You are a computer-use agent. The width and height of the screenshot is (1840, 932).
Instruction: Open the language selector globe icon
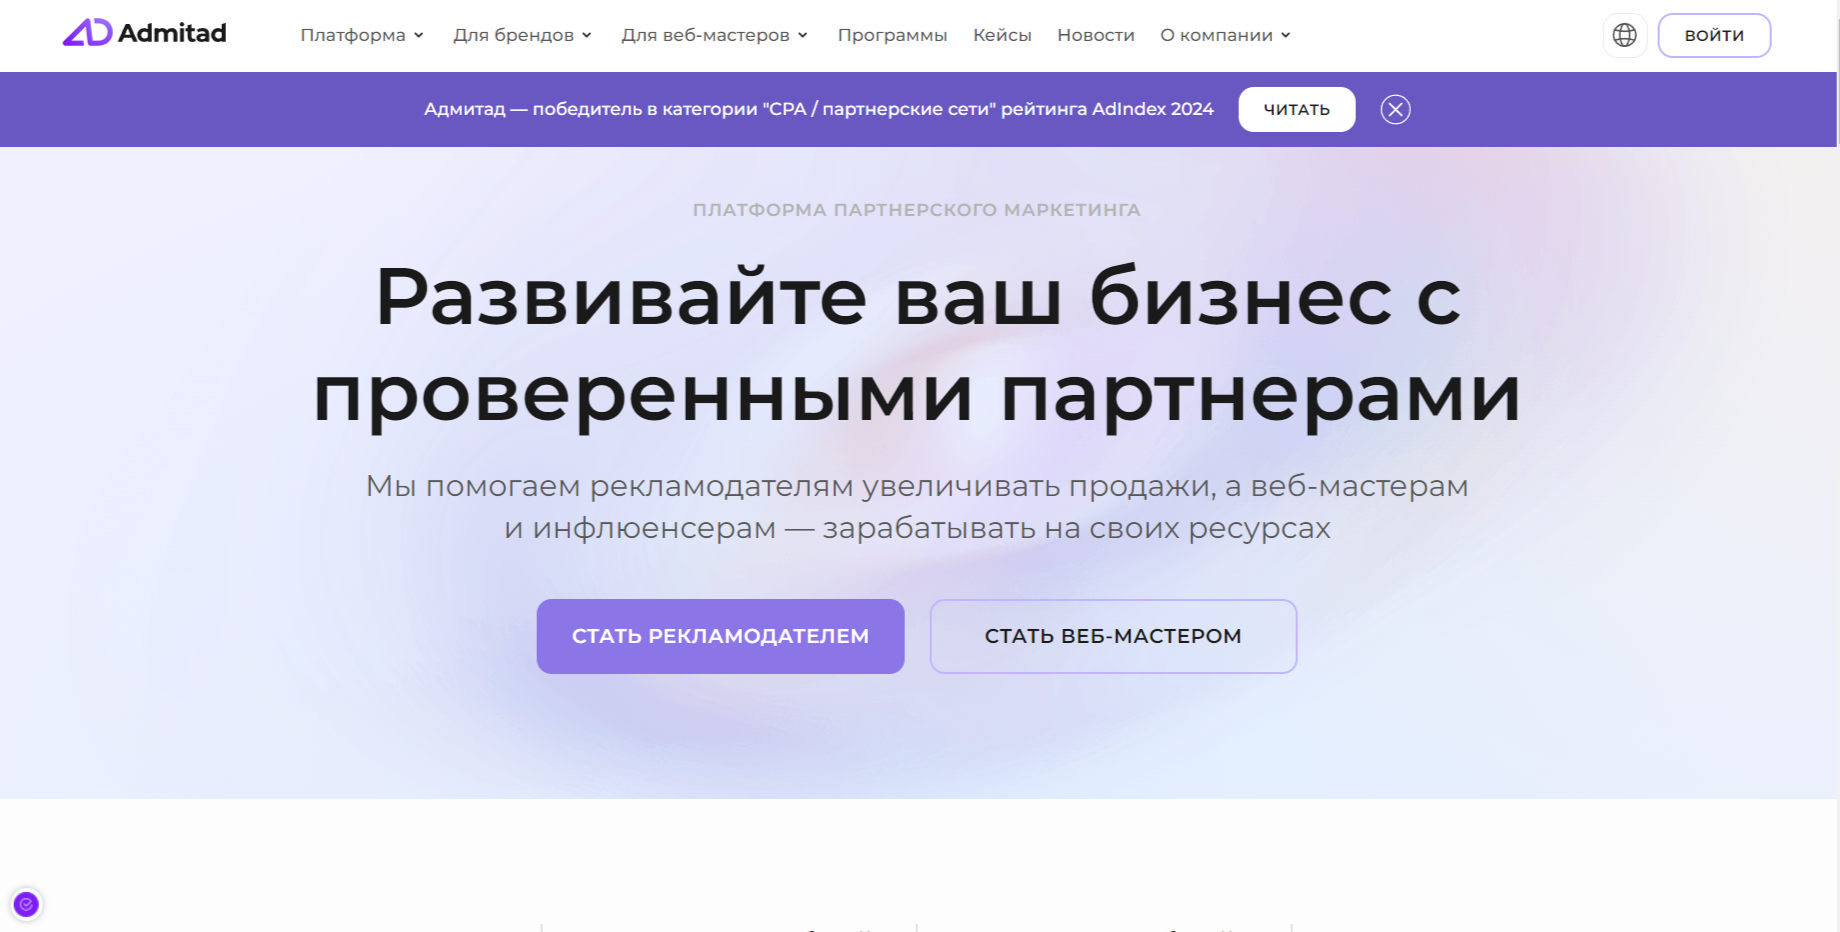[x=1624, y=35]
